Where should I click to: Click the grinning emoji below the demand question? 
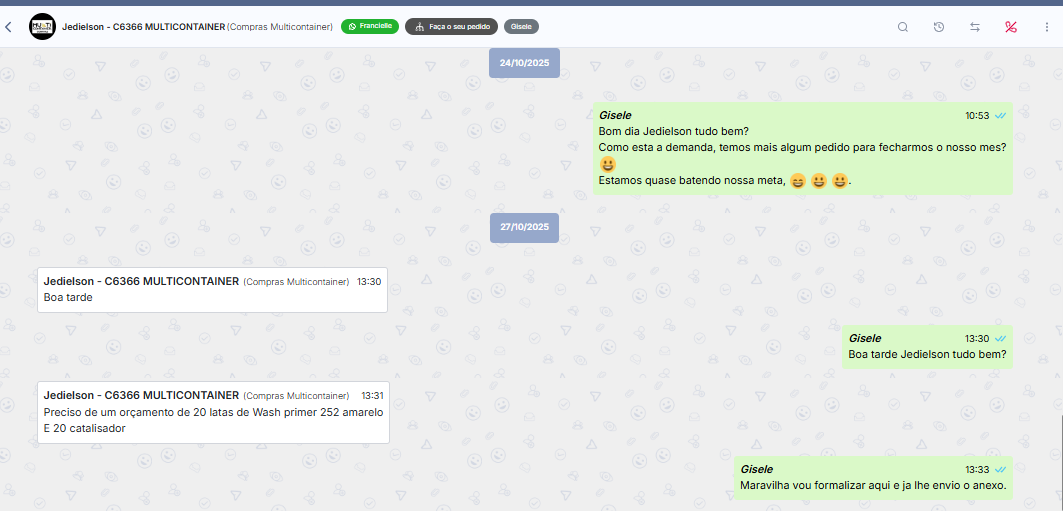click(x=608, y=163)
